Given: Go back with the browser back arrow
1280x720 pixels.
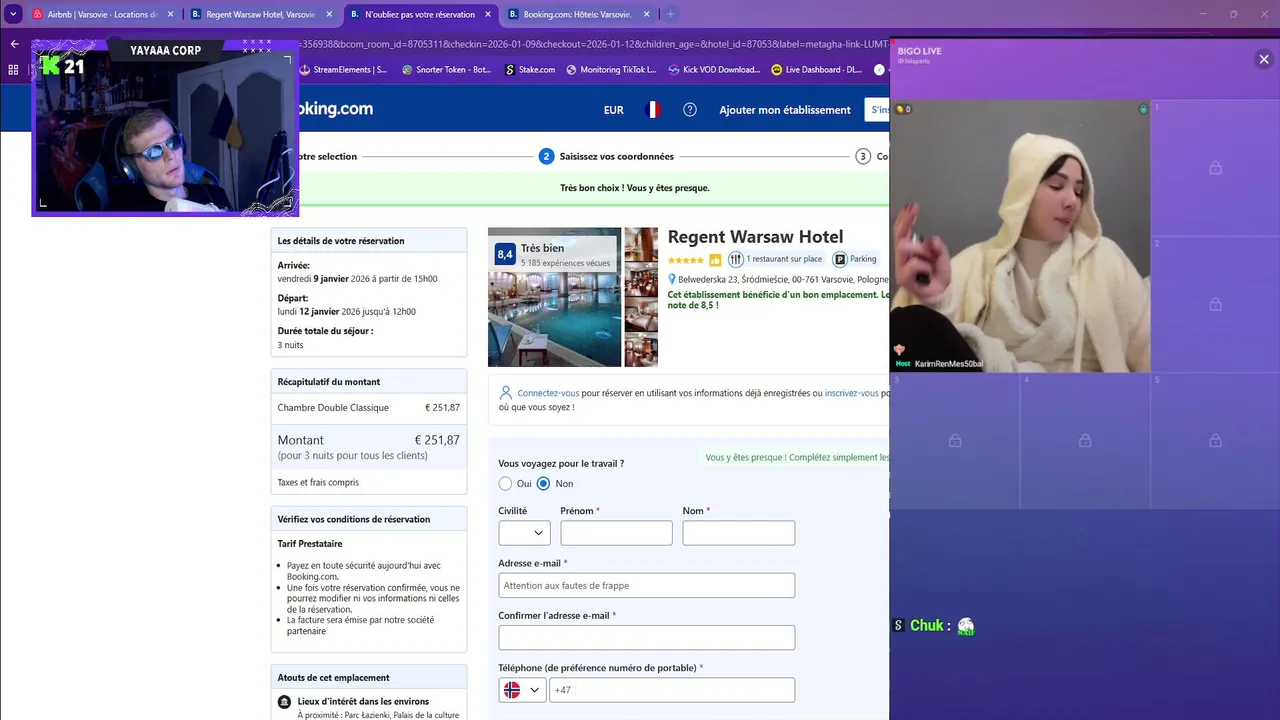Looking at the screenshot, I should click(x=14, y=43).
